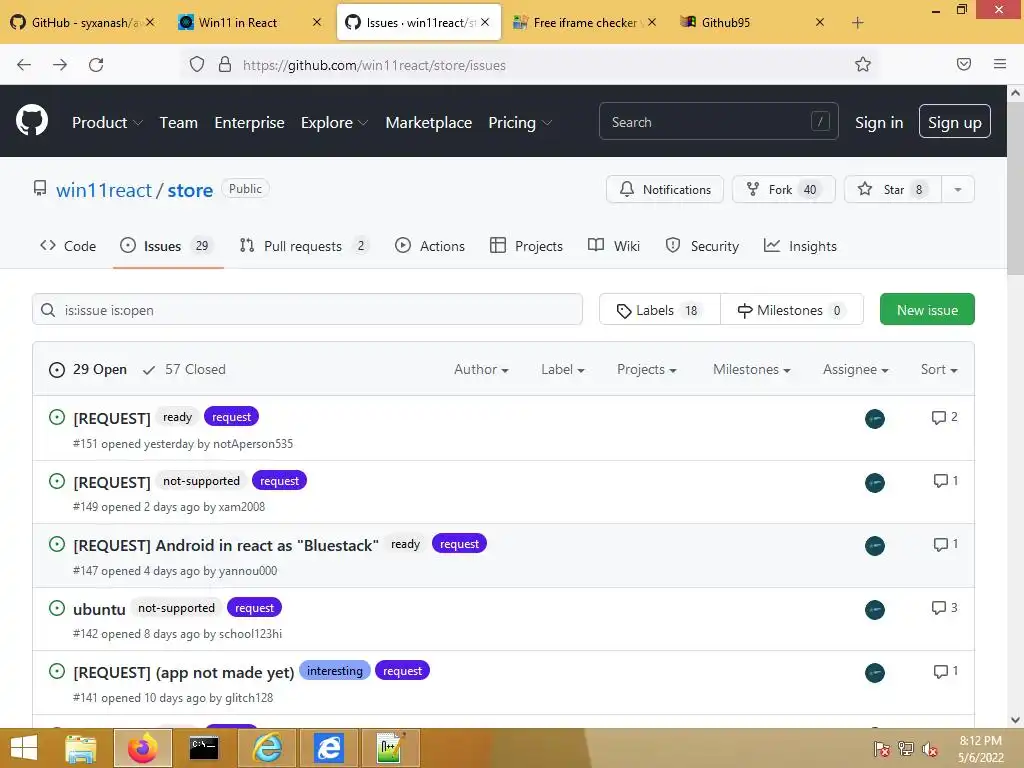Click the Sign in link

click(x=879, y=123)
